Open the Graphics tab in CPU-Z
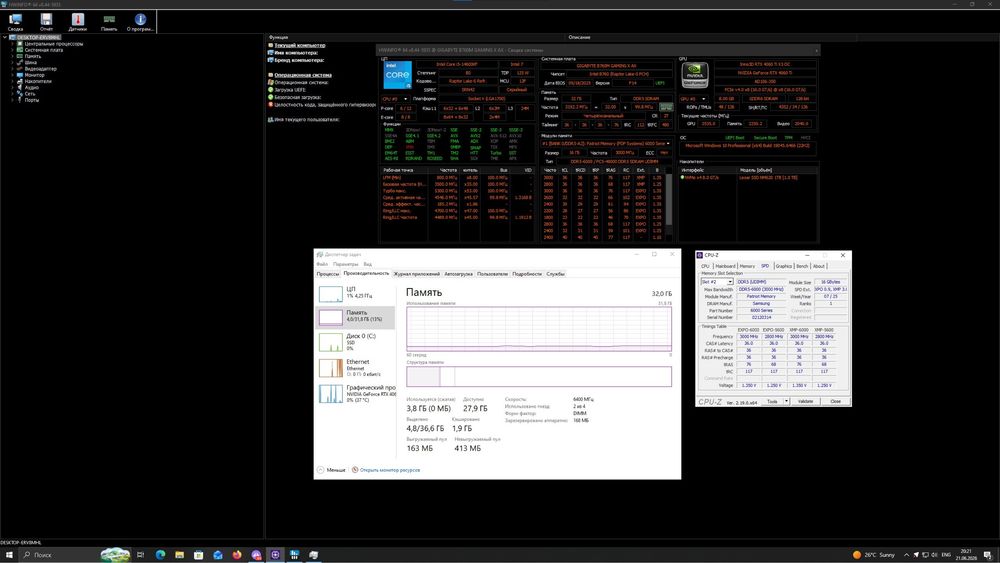Screen dimensions: 1000x563 pos(784,266)
